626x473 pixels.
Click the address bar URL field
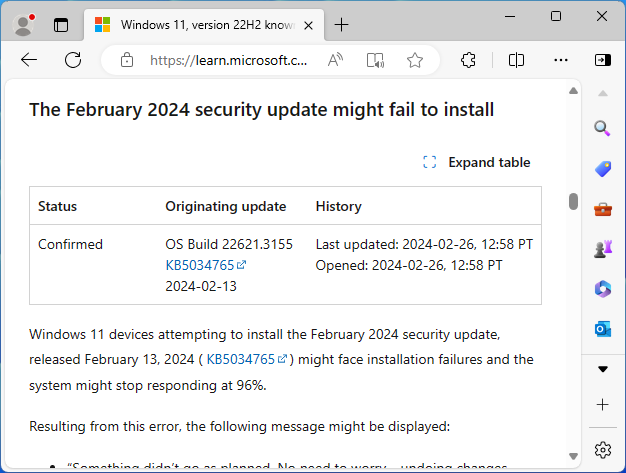pyautogui.click(x=228, y=60)
